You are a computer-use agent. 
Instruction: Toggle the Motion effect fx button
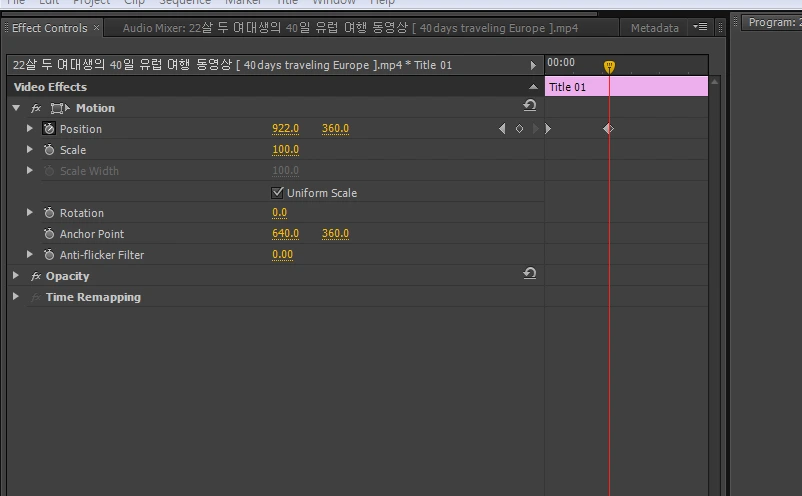[36, 108]
